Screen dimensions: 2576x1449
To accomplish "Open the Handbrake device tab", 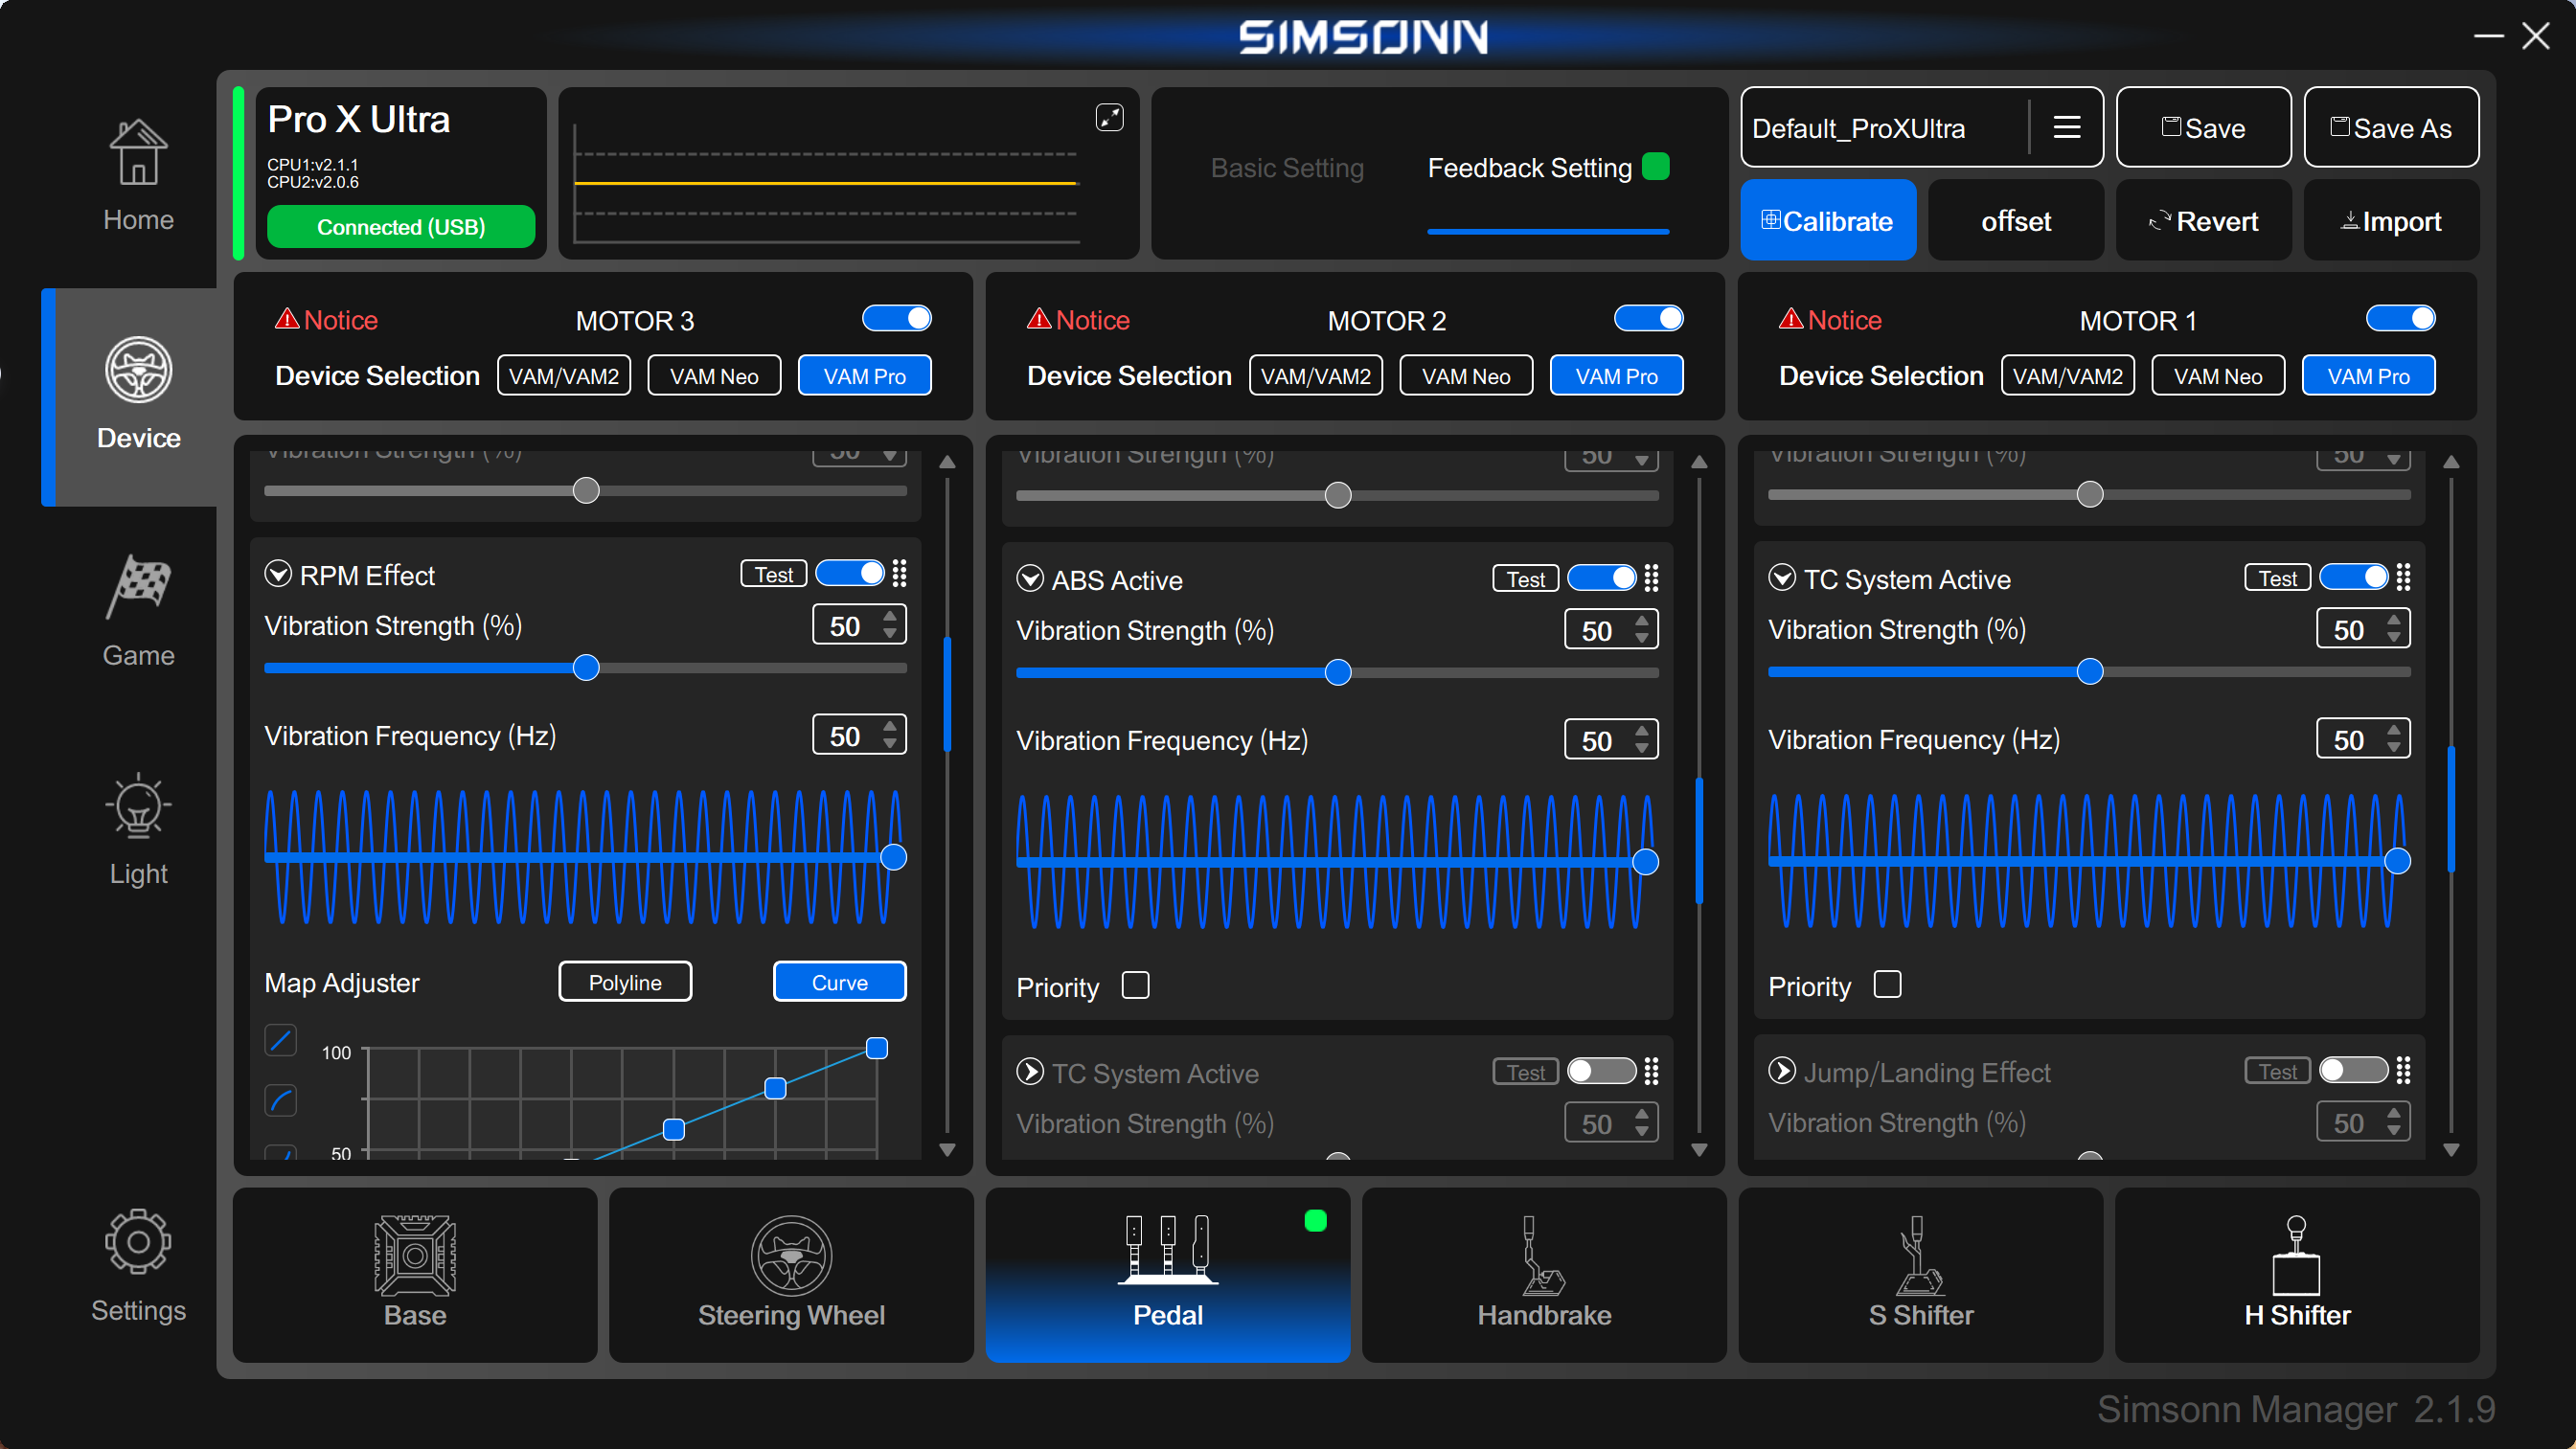I will click(1544, 1274).
